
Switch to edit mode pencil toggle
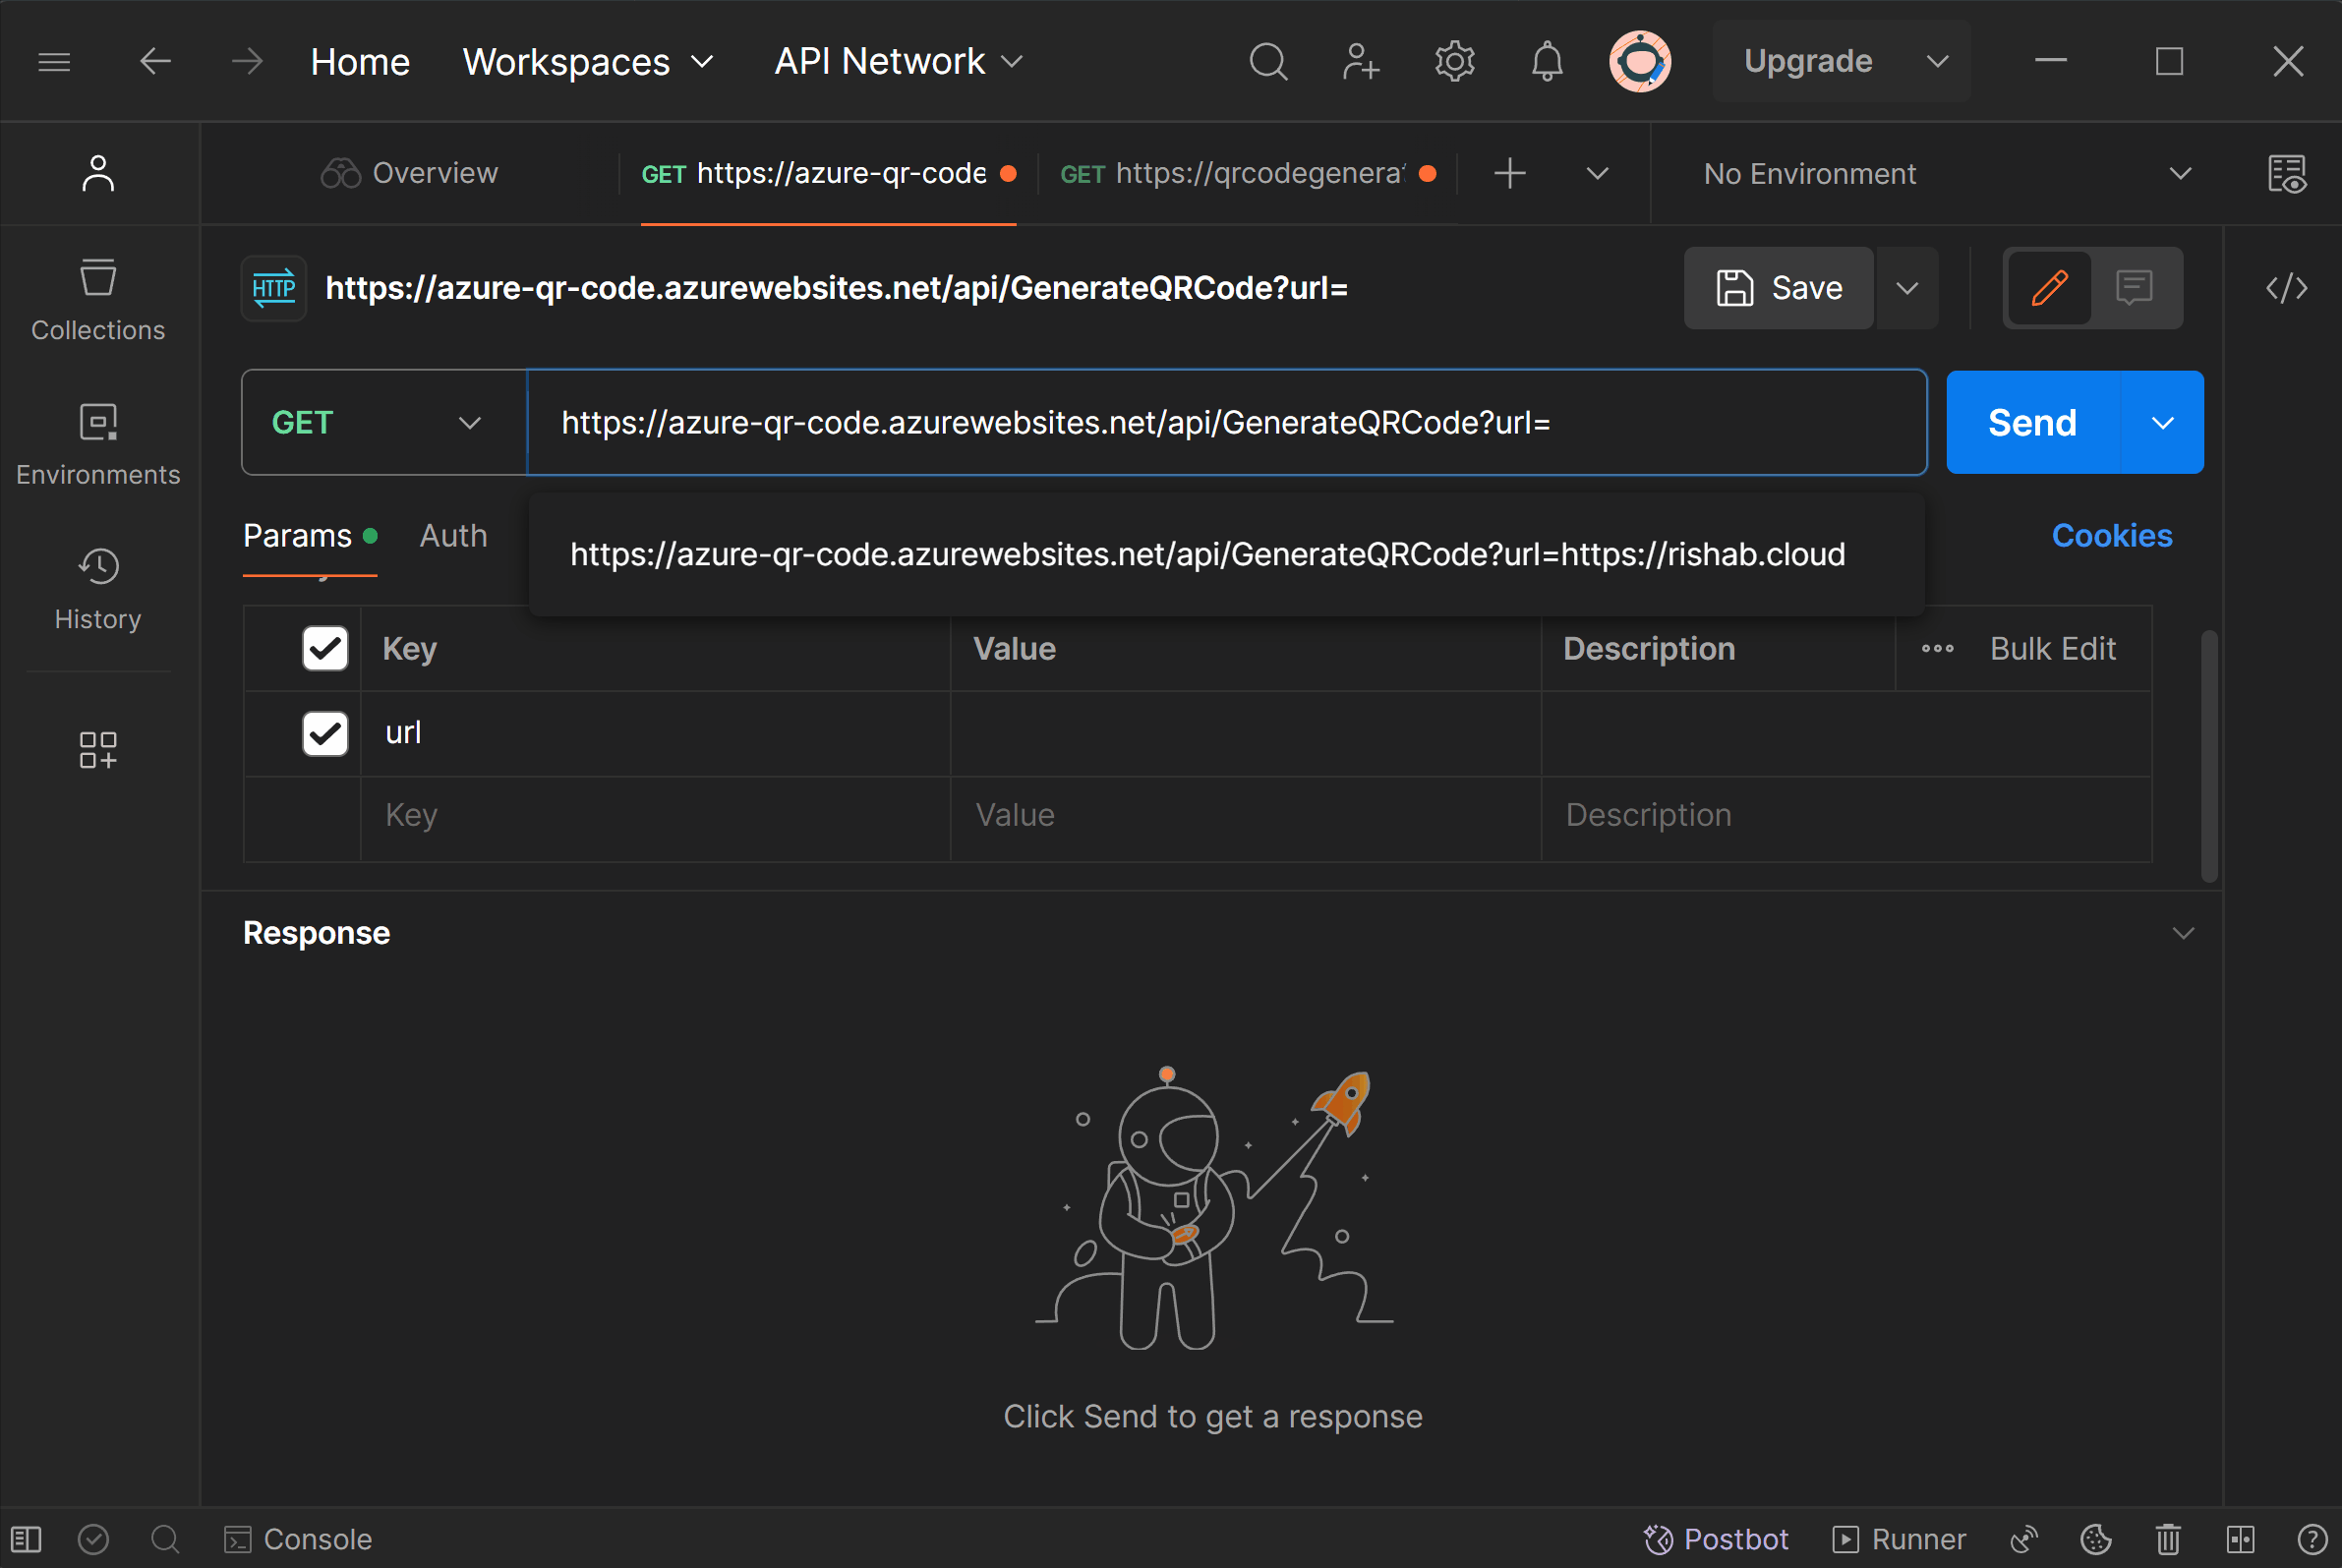[2049, 288]
